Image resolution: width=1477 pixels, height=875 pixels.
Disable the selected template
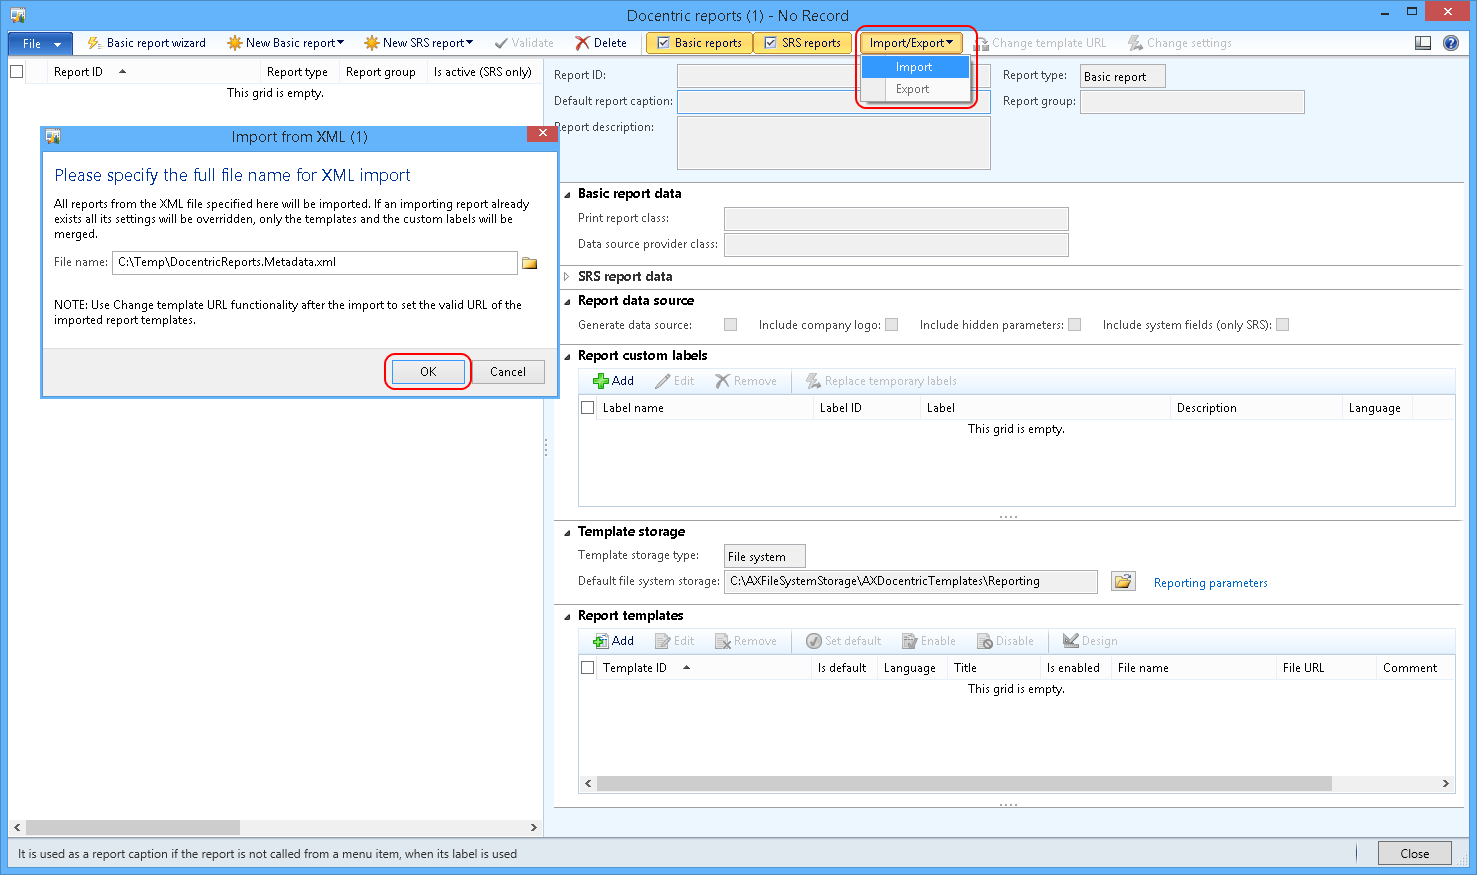[1006, 641]
